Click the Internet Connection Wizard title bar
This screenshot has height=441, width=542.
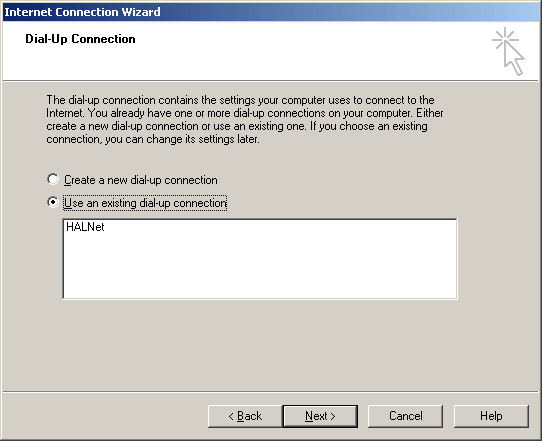pos(271,12)
